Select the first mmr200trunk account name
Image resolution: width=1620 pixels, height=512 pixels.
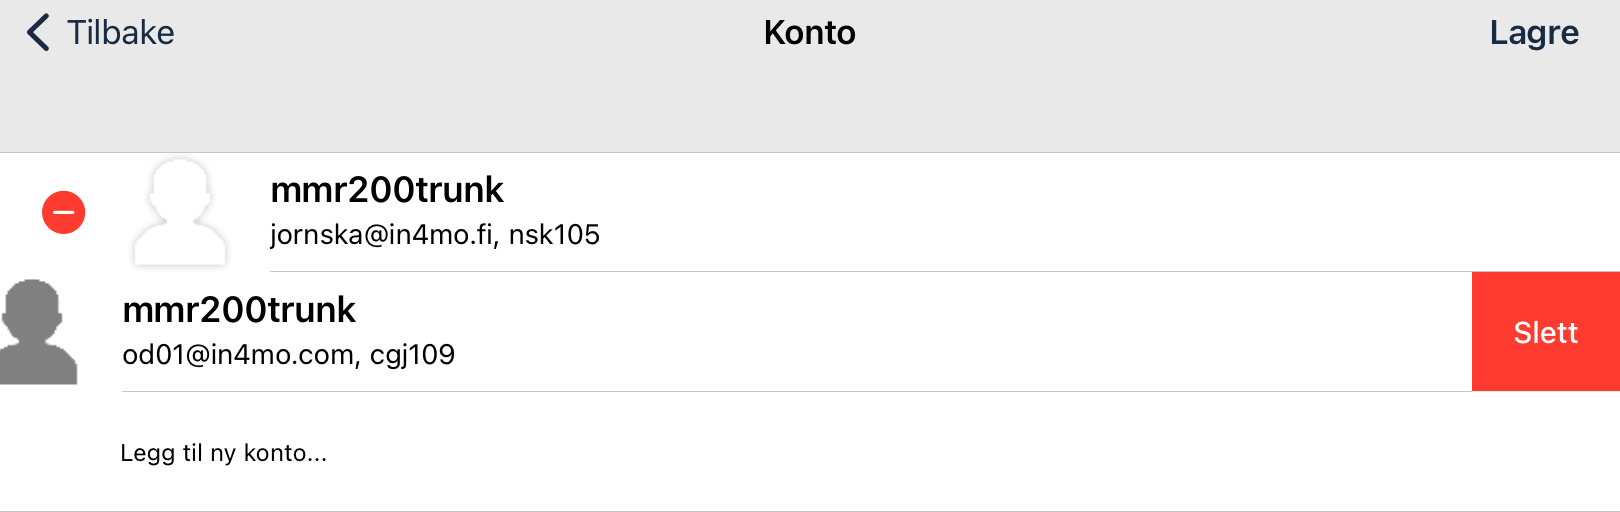pos(387,190)
